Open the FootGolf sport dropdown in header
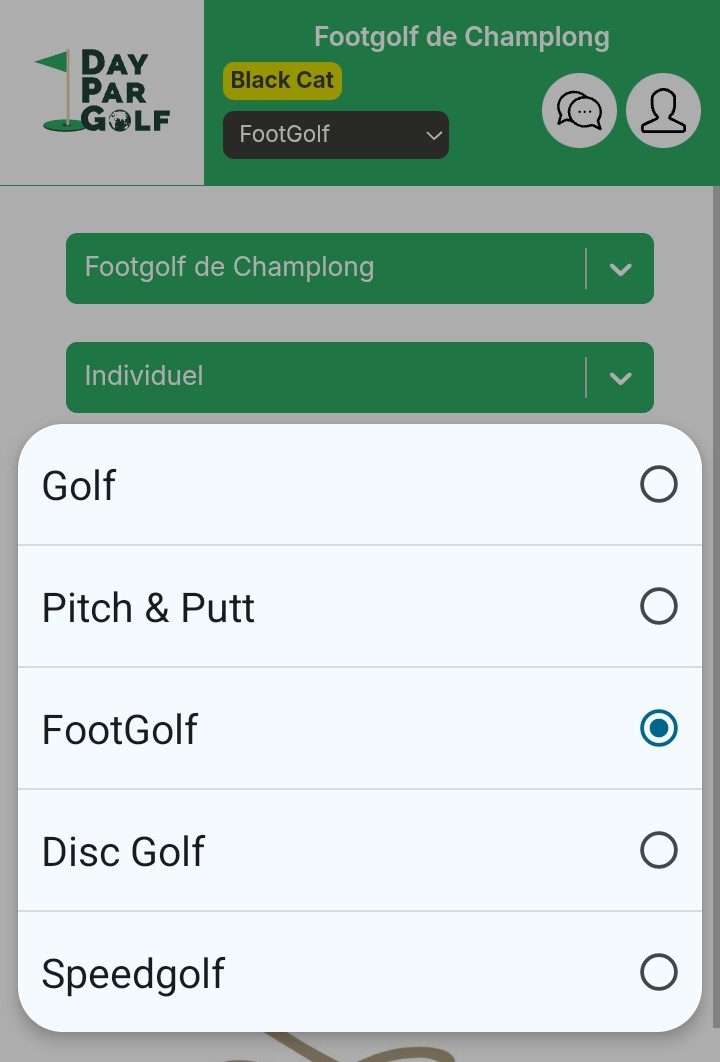This screenshot has height=1062, width=720. [x=336, y=135]
